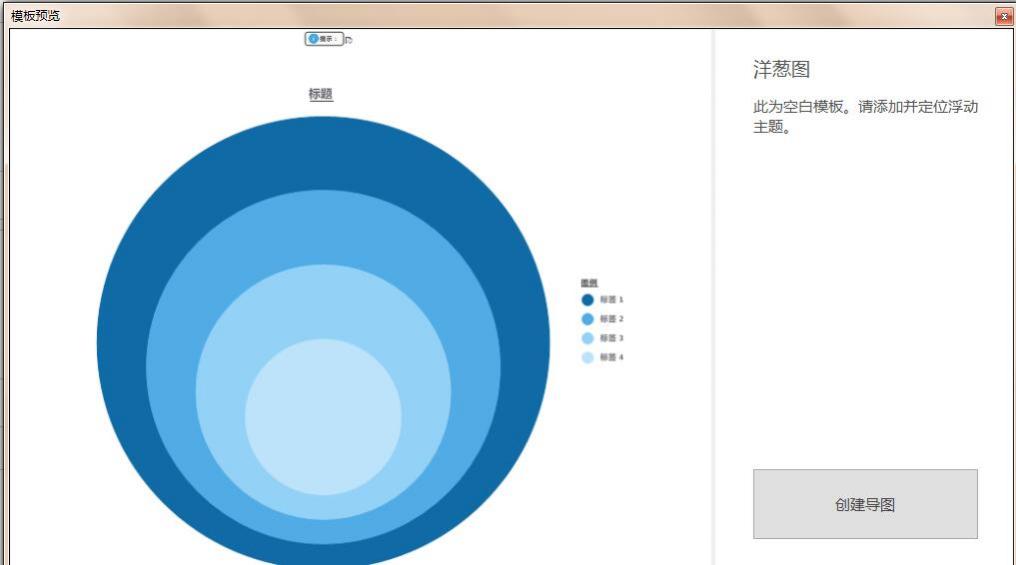Click the 图例 legend heading
This screenshot has width=1016, height=565.
[589, 282]
